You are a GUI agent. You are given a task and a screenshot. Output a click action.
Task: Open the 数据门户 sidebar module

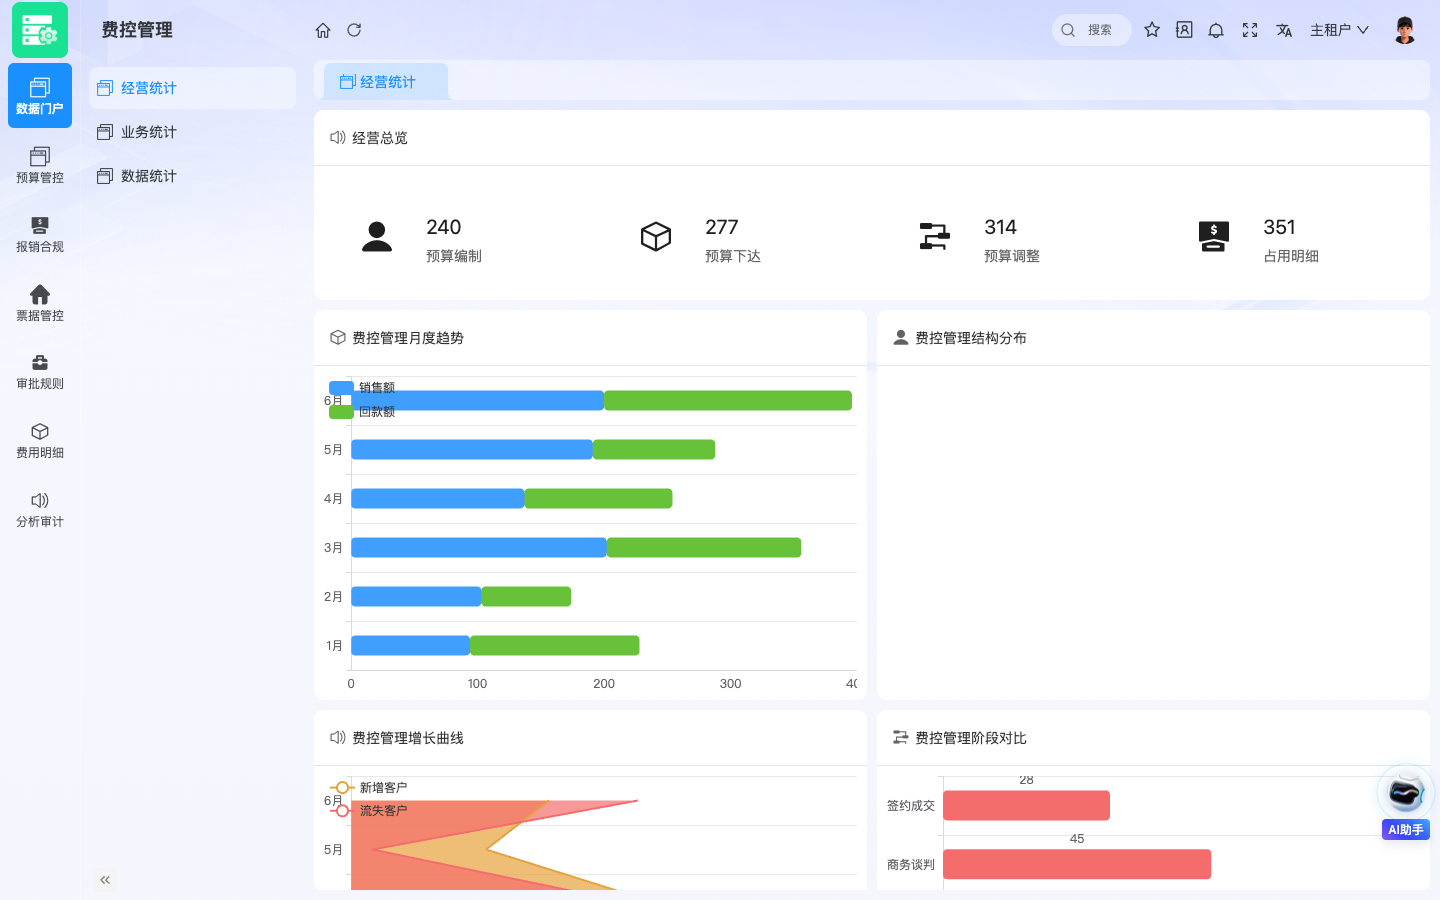coord(40,96)
